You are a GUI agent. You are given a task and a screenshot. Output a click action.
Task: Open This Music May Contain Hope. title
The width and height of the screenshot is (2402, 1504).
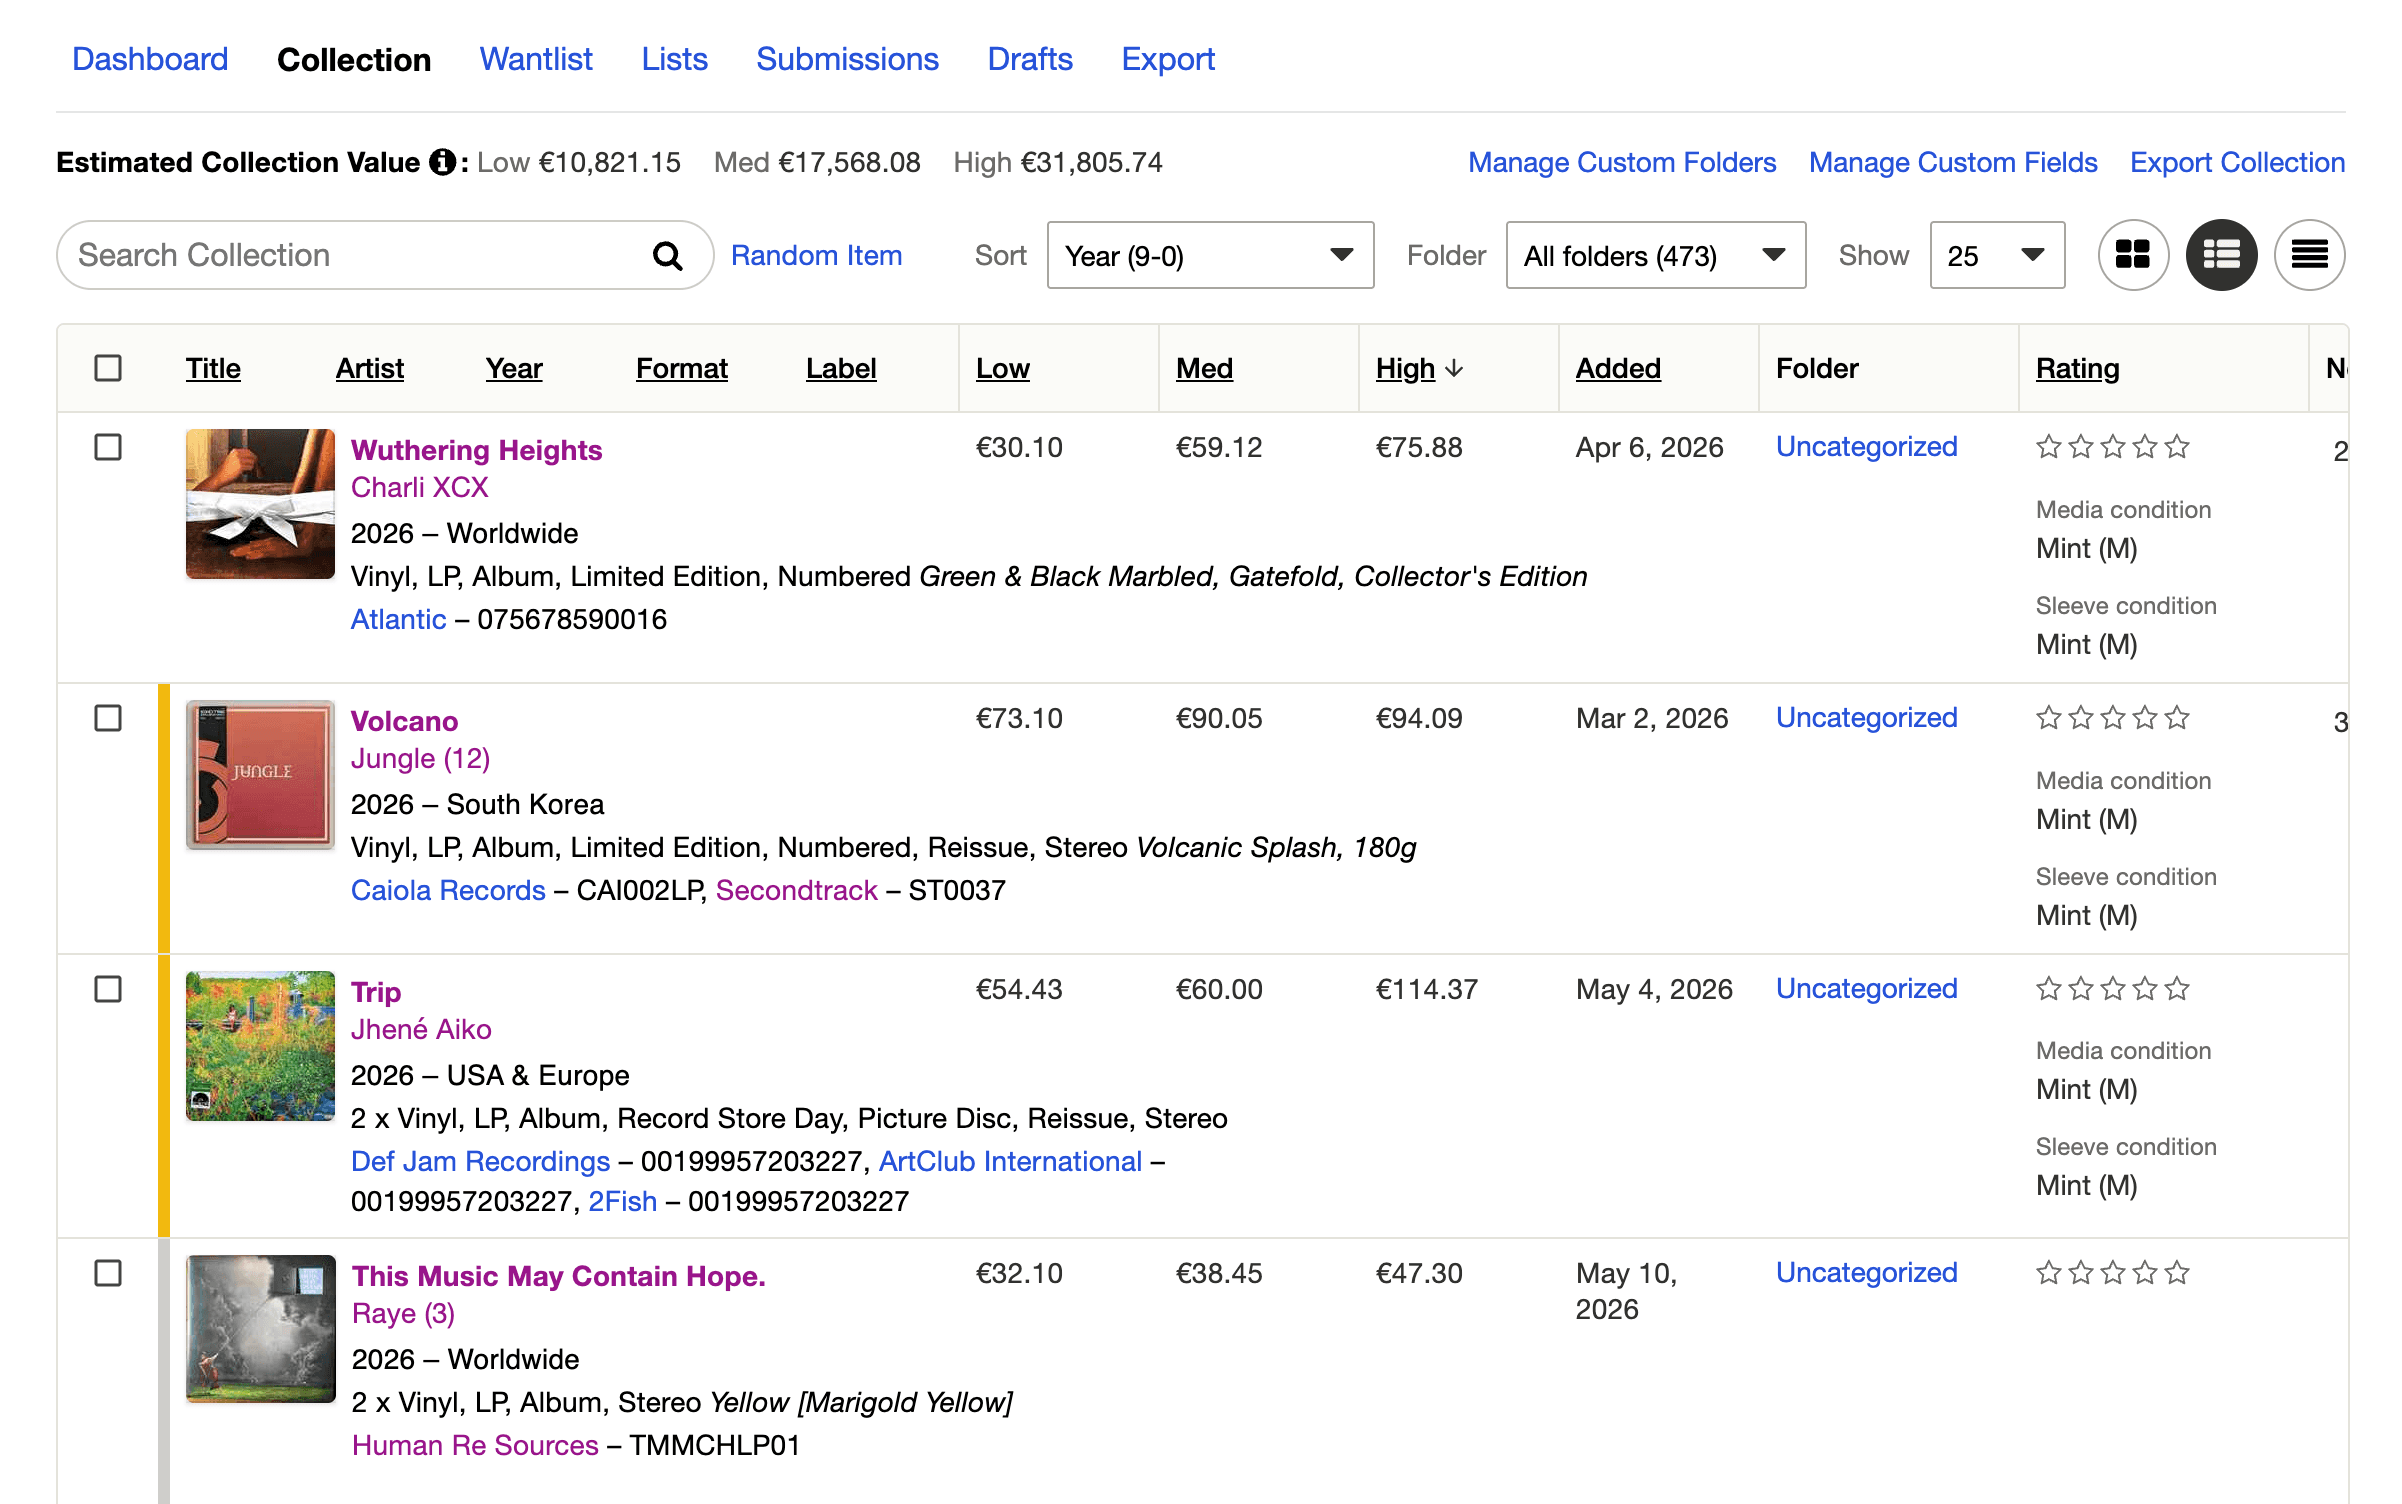click(x=558, y=1277)
